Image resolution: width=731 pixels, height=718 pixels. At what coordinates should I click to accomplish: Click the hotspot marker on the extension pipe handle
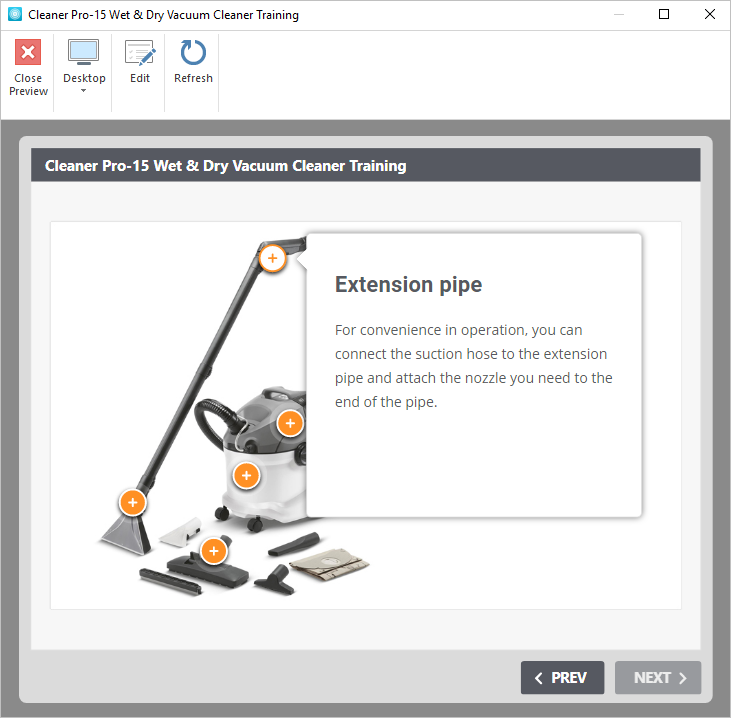(273, 259)
